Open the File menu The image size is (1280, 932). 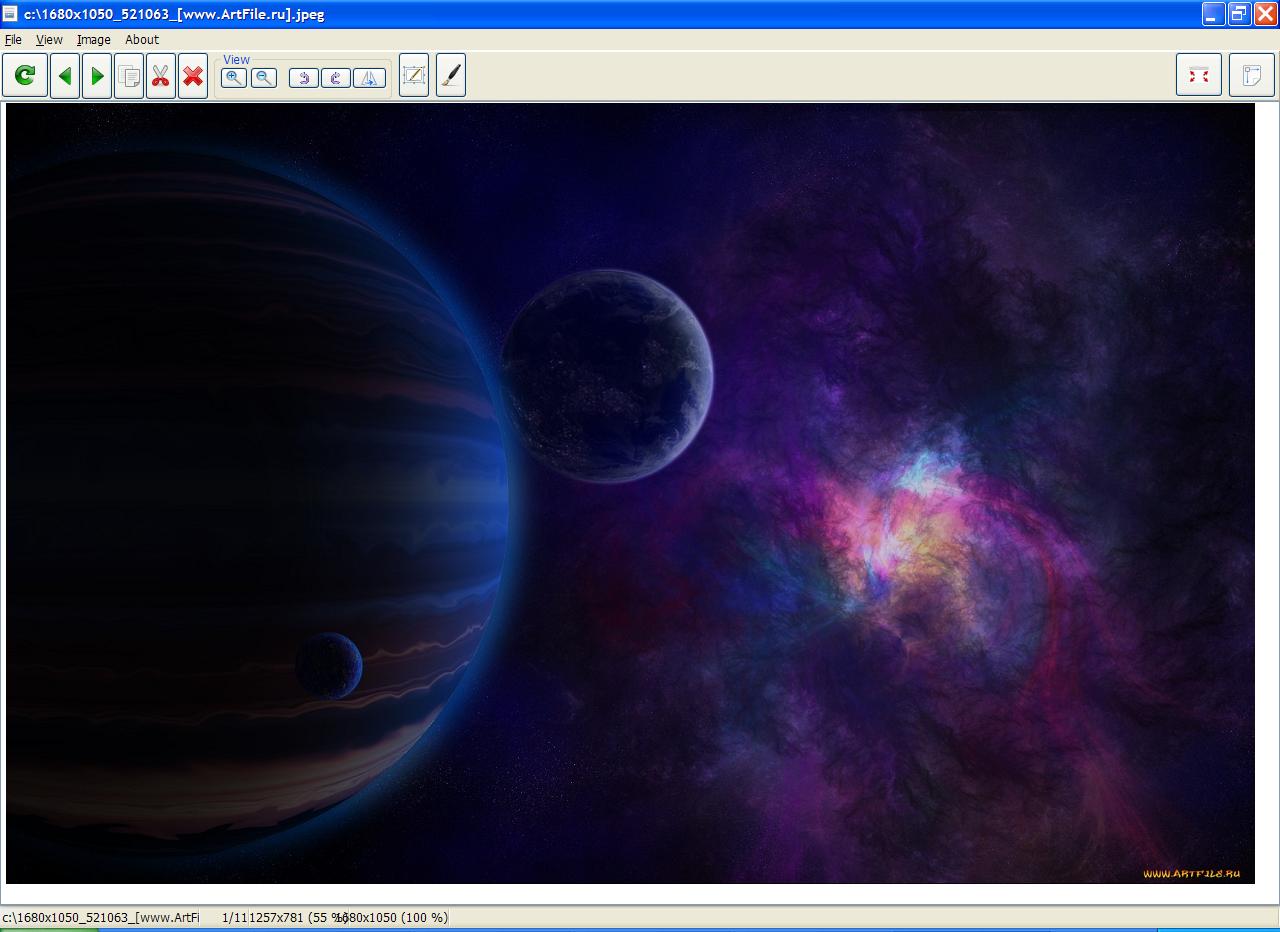coord(14,40)
